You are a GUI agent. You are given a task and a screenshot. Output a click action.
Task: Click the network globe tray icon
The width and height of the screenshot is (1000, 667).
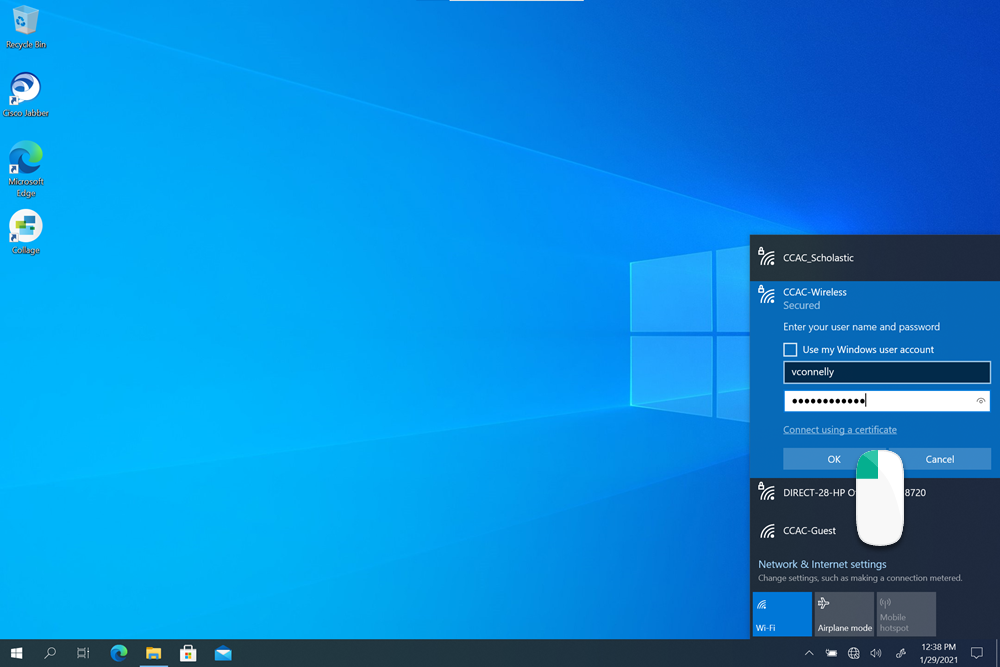(x=853, y=653)
